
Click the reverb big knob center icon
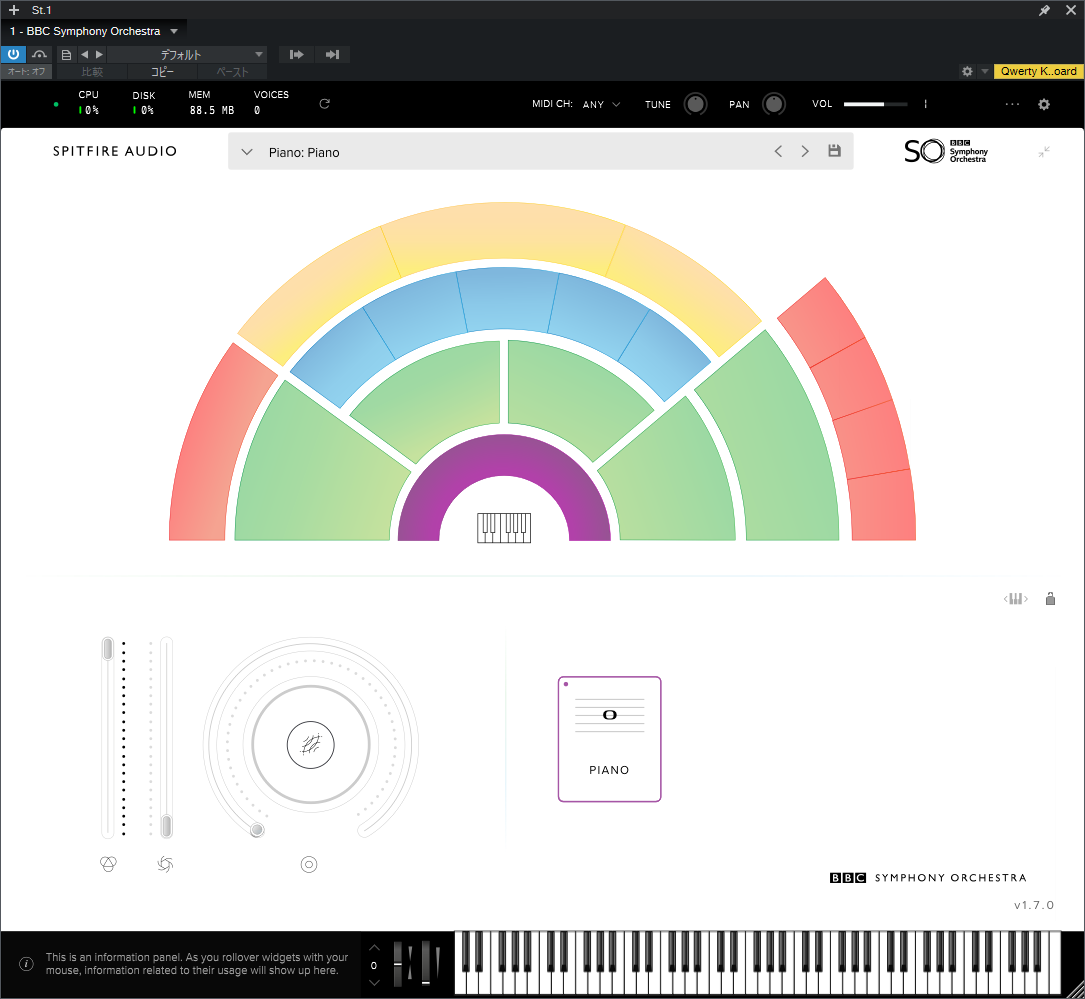311,744
